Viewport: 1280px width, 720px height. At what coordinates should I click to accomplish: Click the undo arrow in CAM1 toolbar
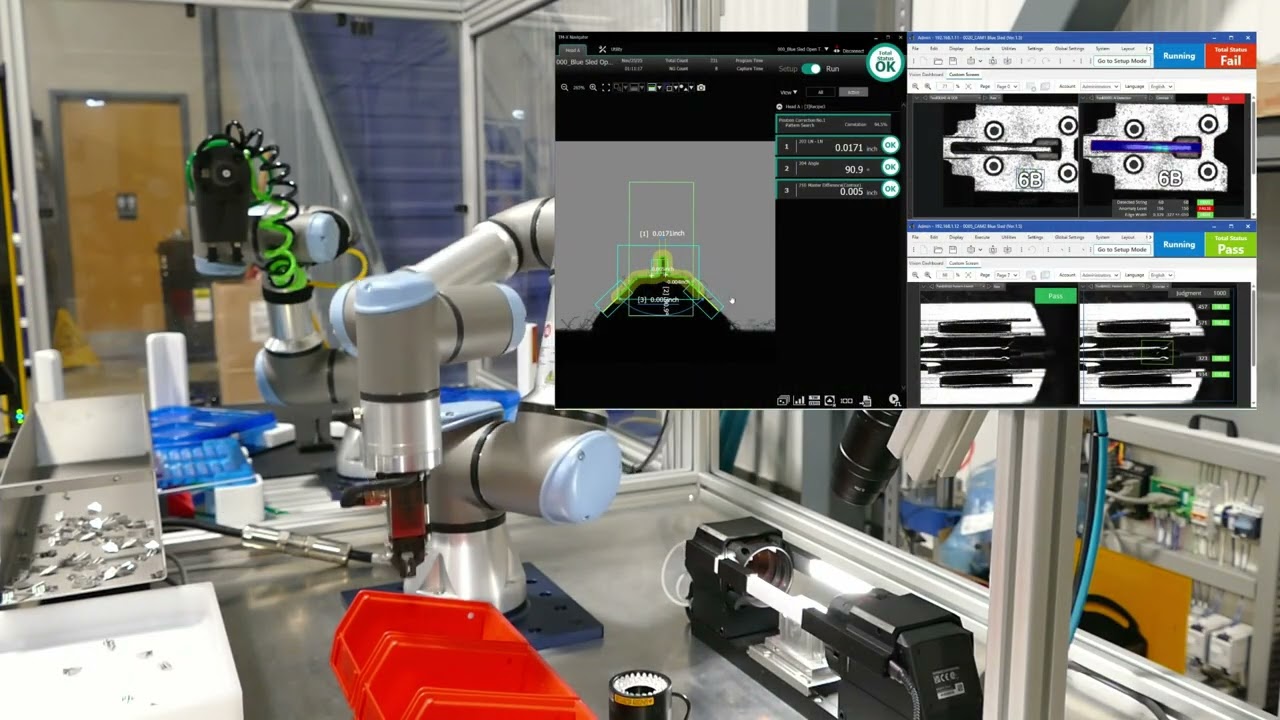tap(1032, 61)
